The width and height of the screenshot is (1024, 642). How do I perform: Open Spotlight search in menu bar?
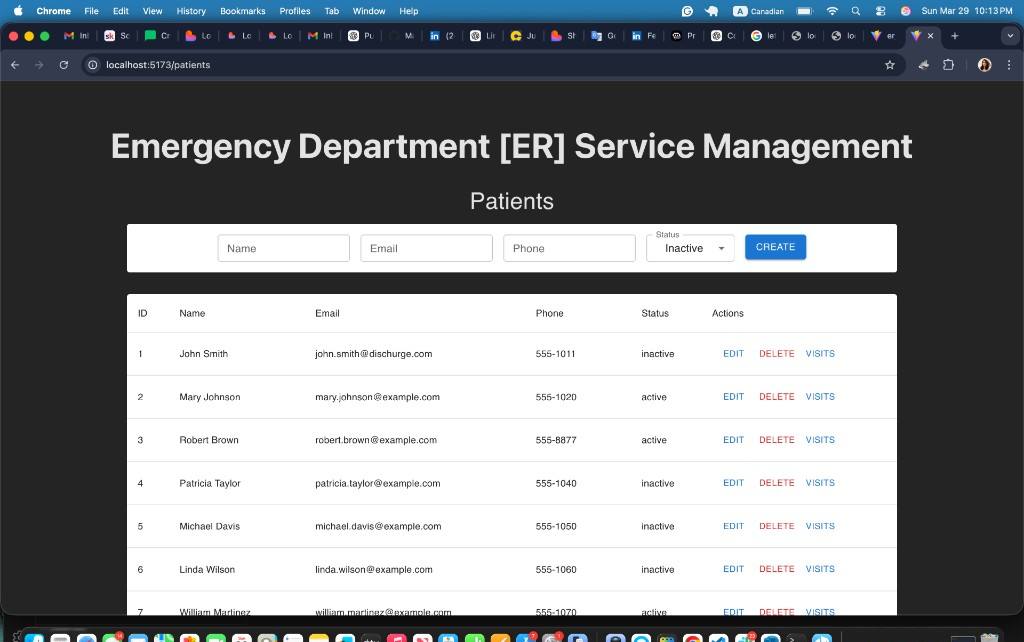856,11
